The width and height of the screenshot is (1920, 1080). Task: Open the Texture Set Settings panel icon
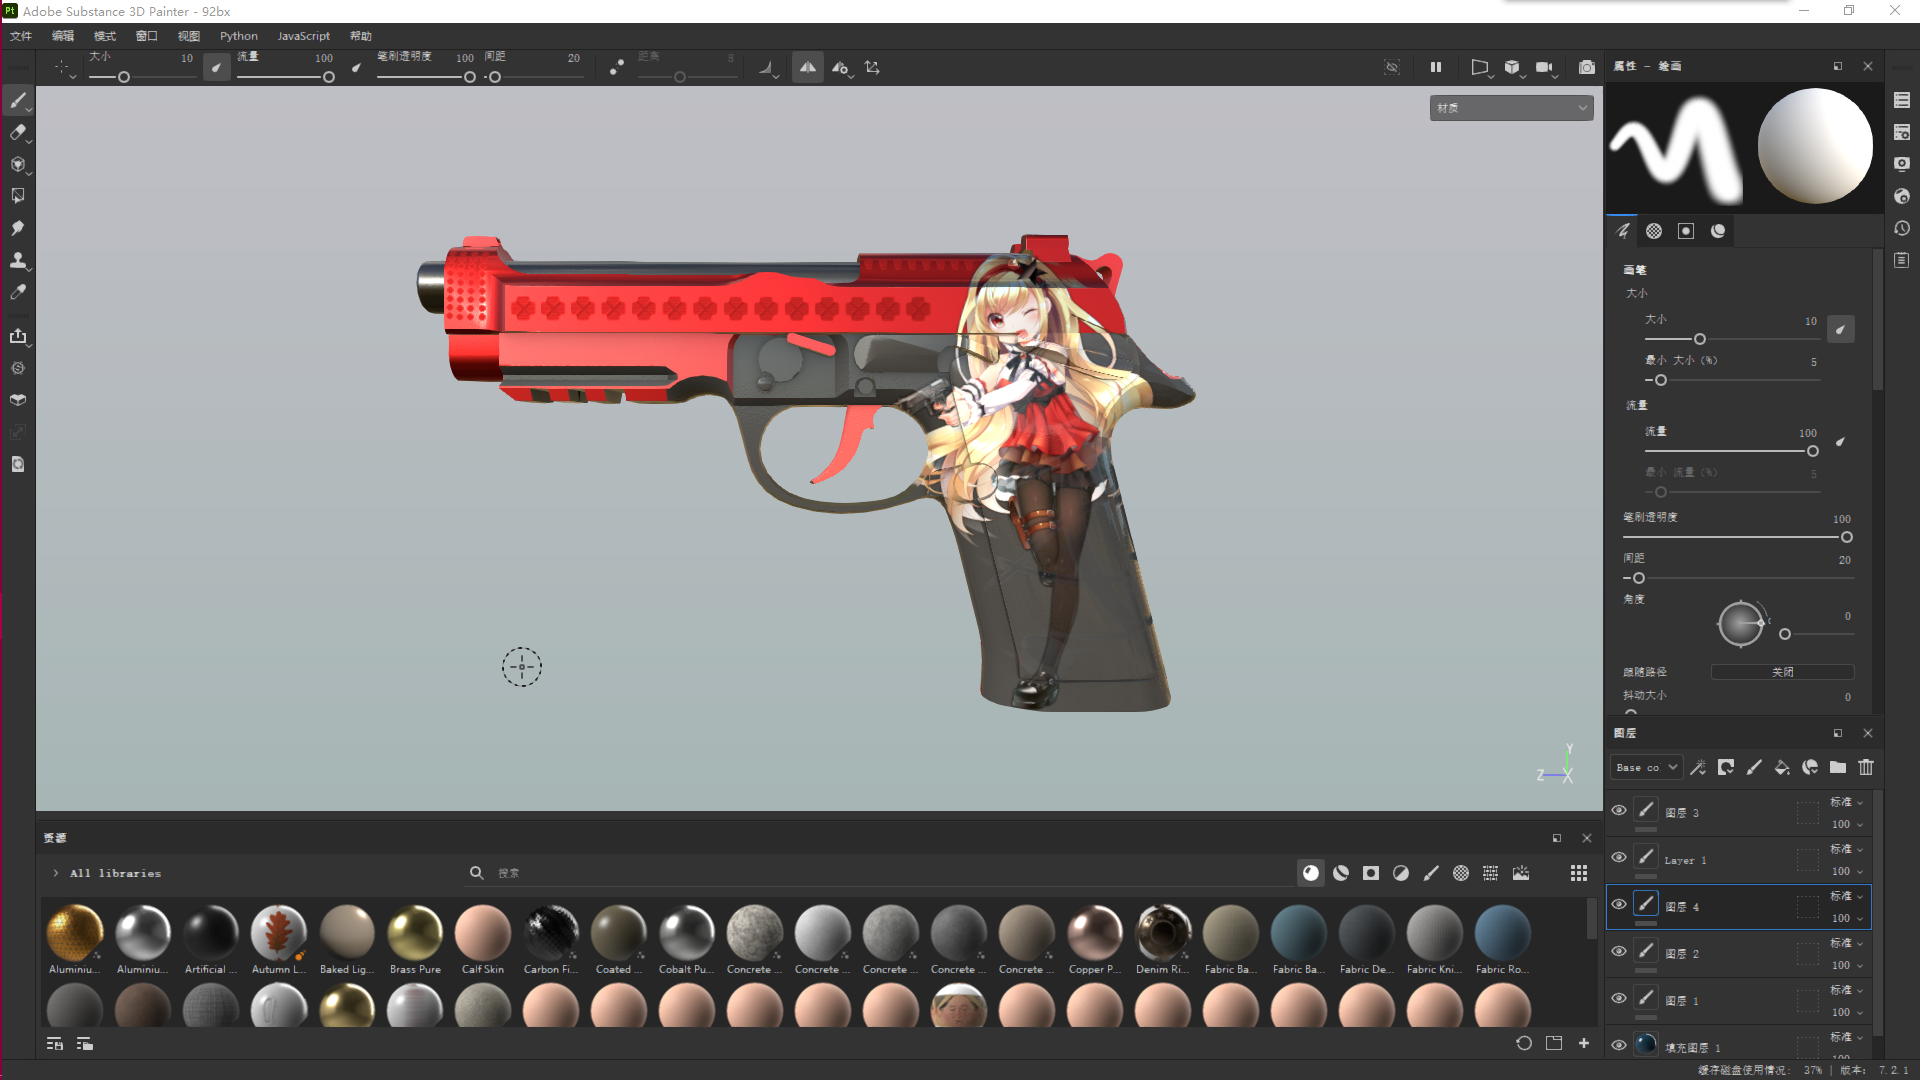point(1902,132)
